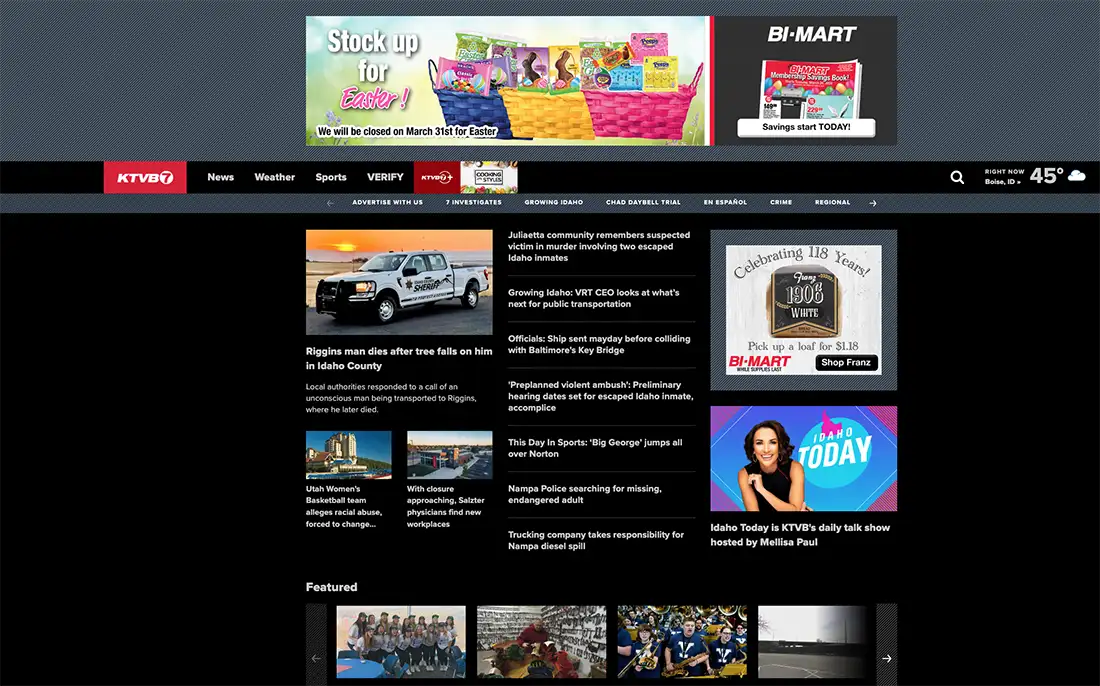Image resolution: width=1100 pixels, height=686 pixels.
Task: Open Featured shop interior thumbnail
Action: [542, 642]
